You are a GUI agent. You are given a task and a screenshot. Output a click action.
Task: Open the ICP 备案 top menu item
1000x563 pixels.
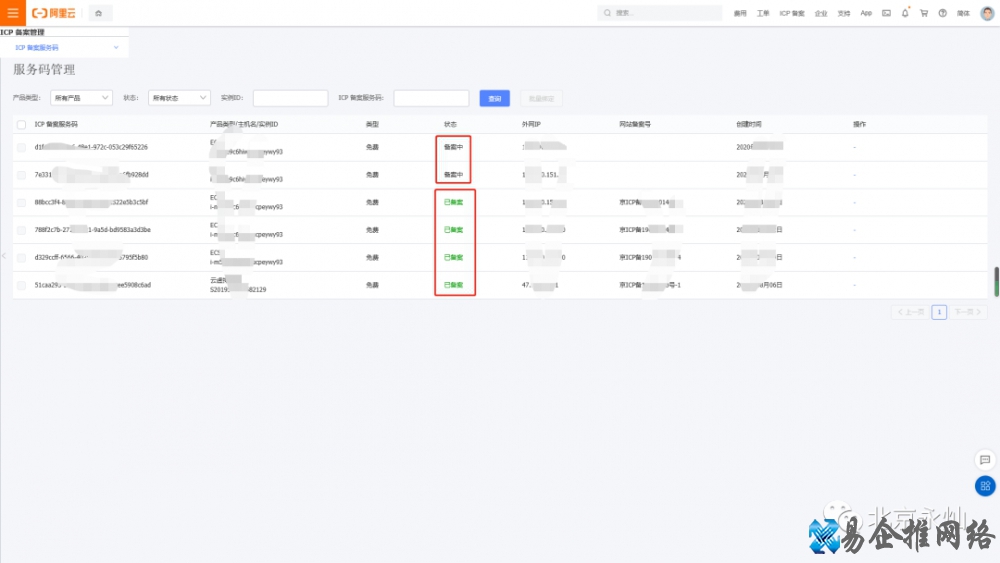point(792,14)
